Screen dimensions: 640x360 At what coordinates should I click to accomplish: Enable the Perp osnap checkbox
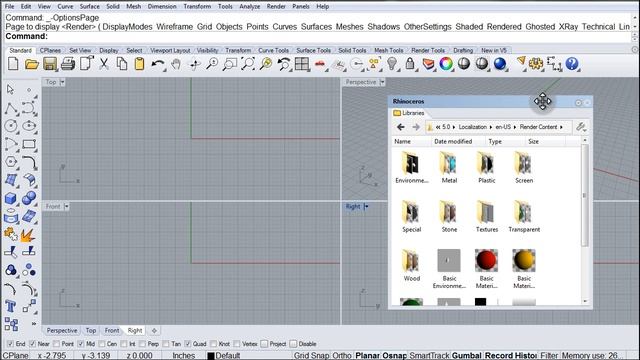tap(142, 344)
